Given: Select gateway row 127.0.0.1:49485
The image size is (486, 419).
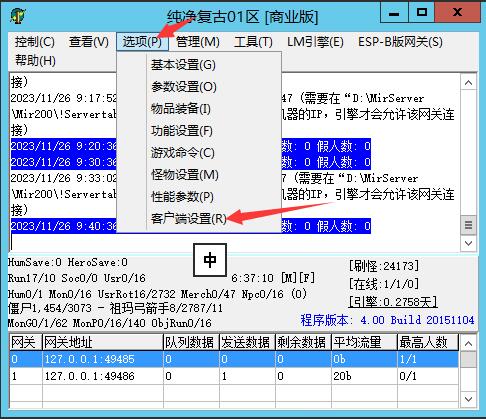Looking at the screenshot, I should [x=234, y=359].
